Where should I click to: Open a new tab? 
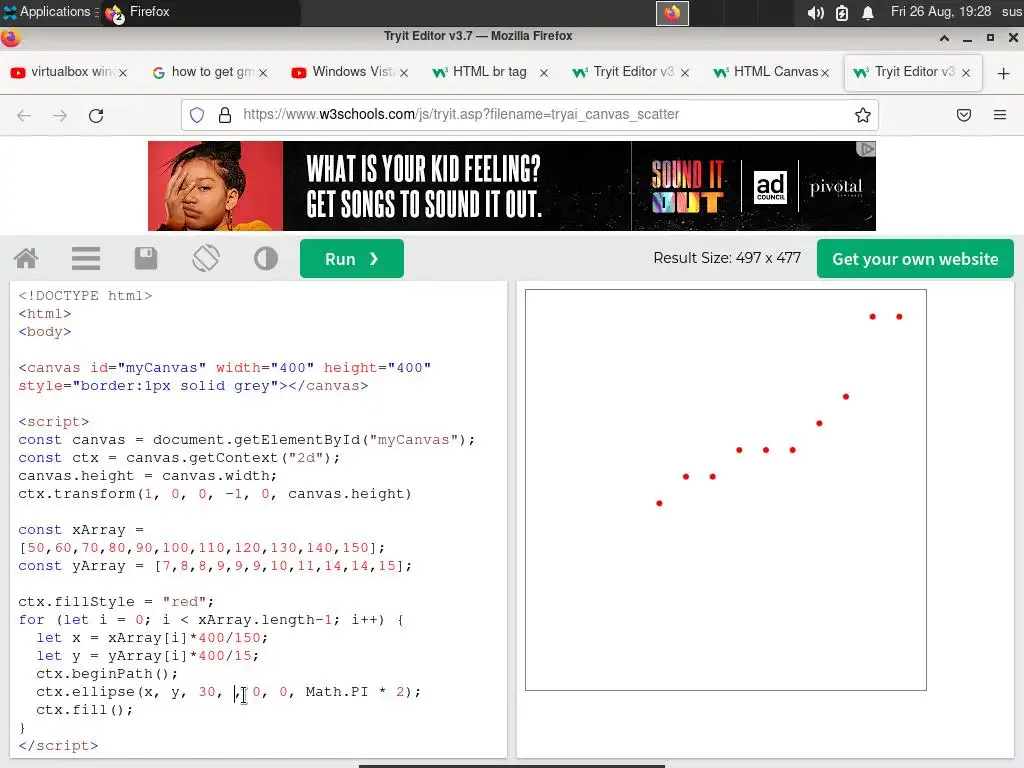pos(1004,73)
